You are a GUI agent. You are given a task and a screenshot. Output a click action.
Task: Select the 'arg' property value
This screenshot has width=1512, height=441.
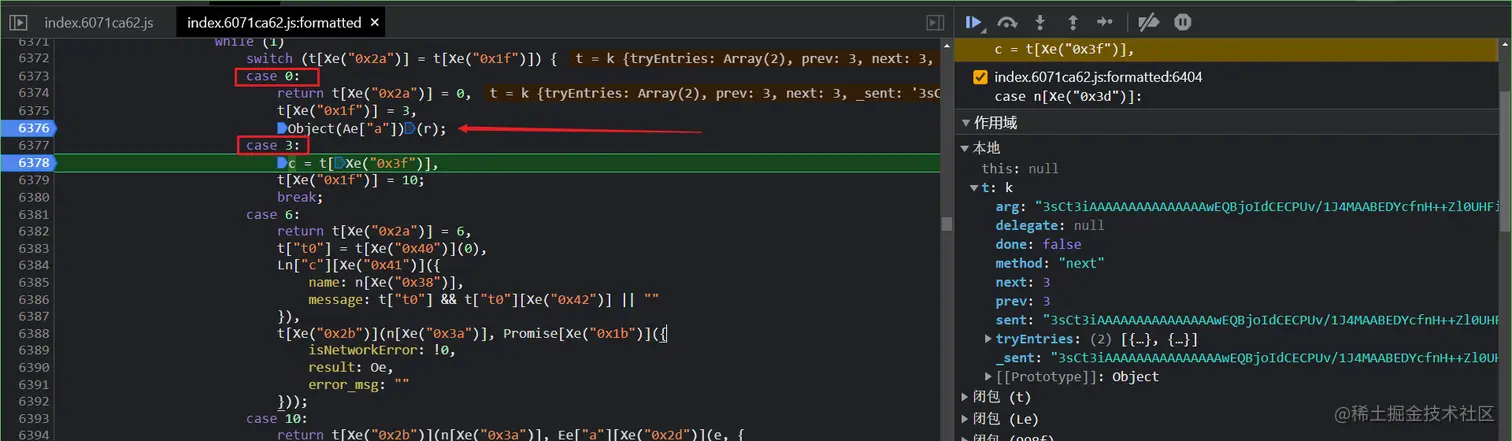(1267, 206)
